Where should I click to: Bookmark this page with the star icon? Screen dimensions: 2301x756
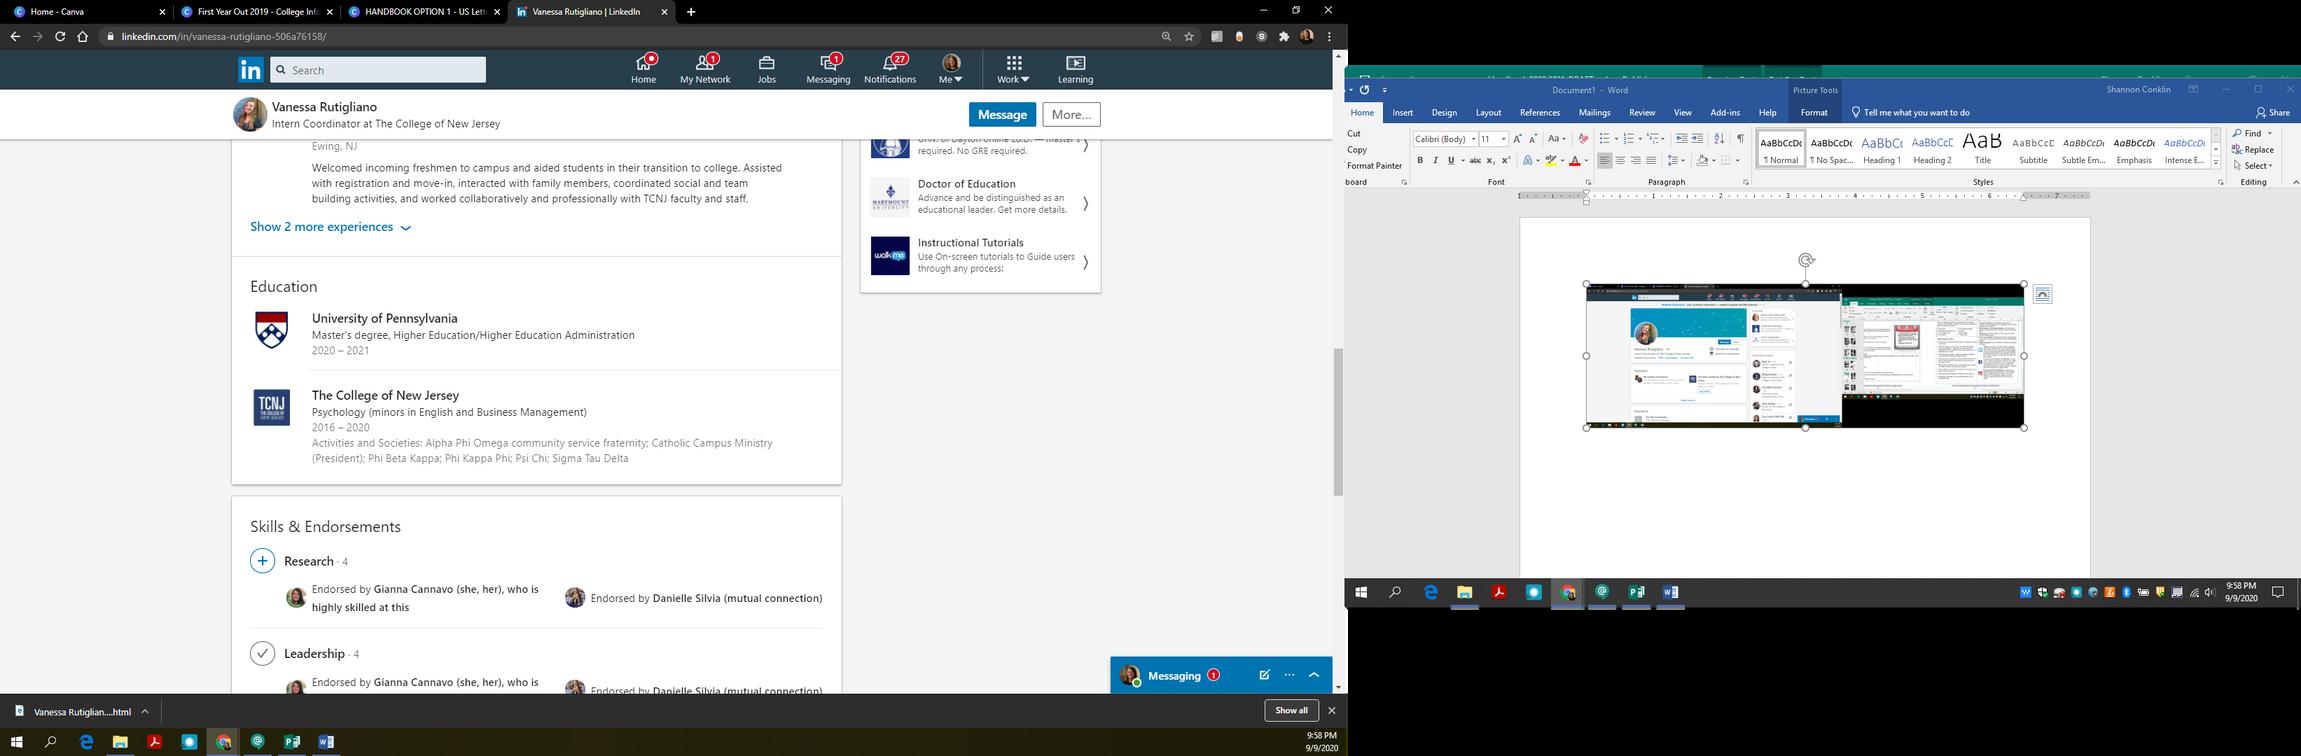[1189, 36]
